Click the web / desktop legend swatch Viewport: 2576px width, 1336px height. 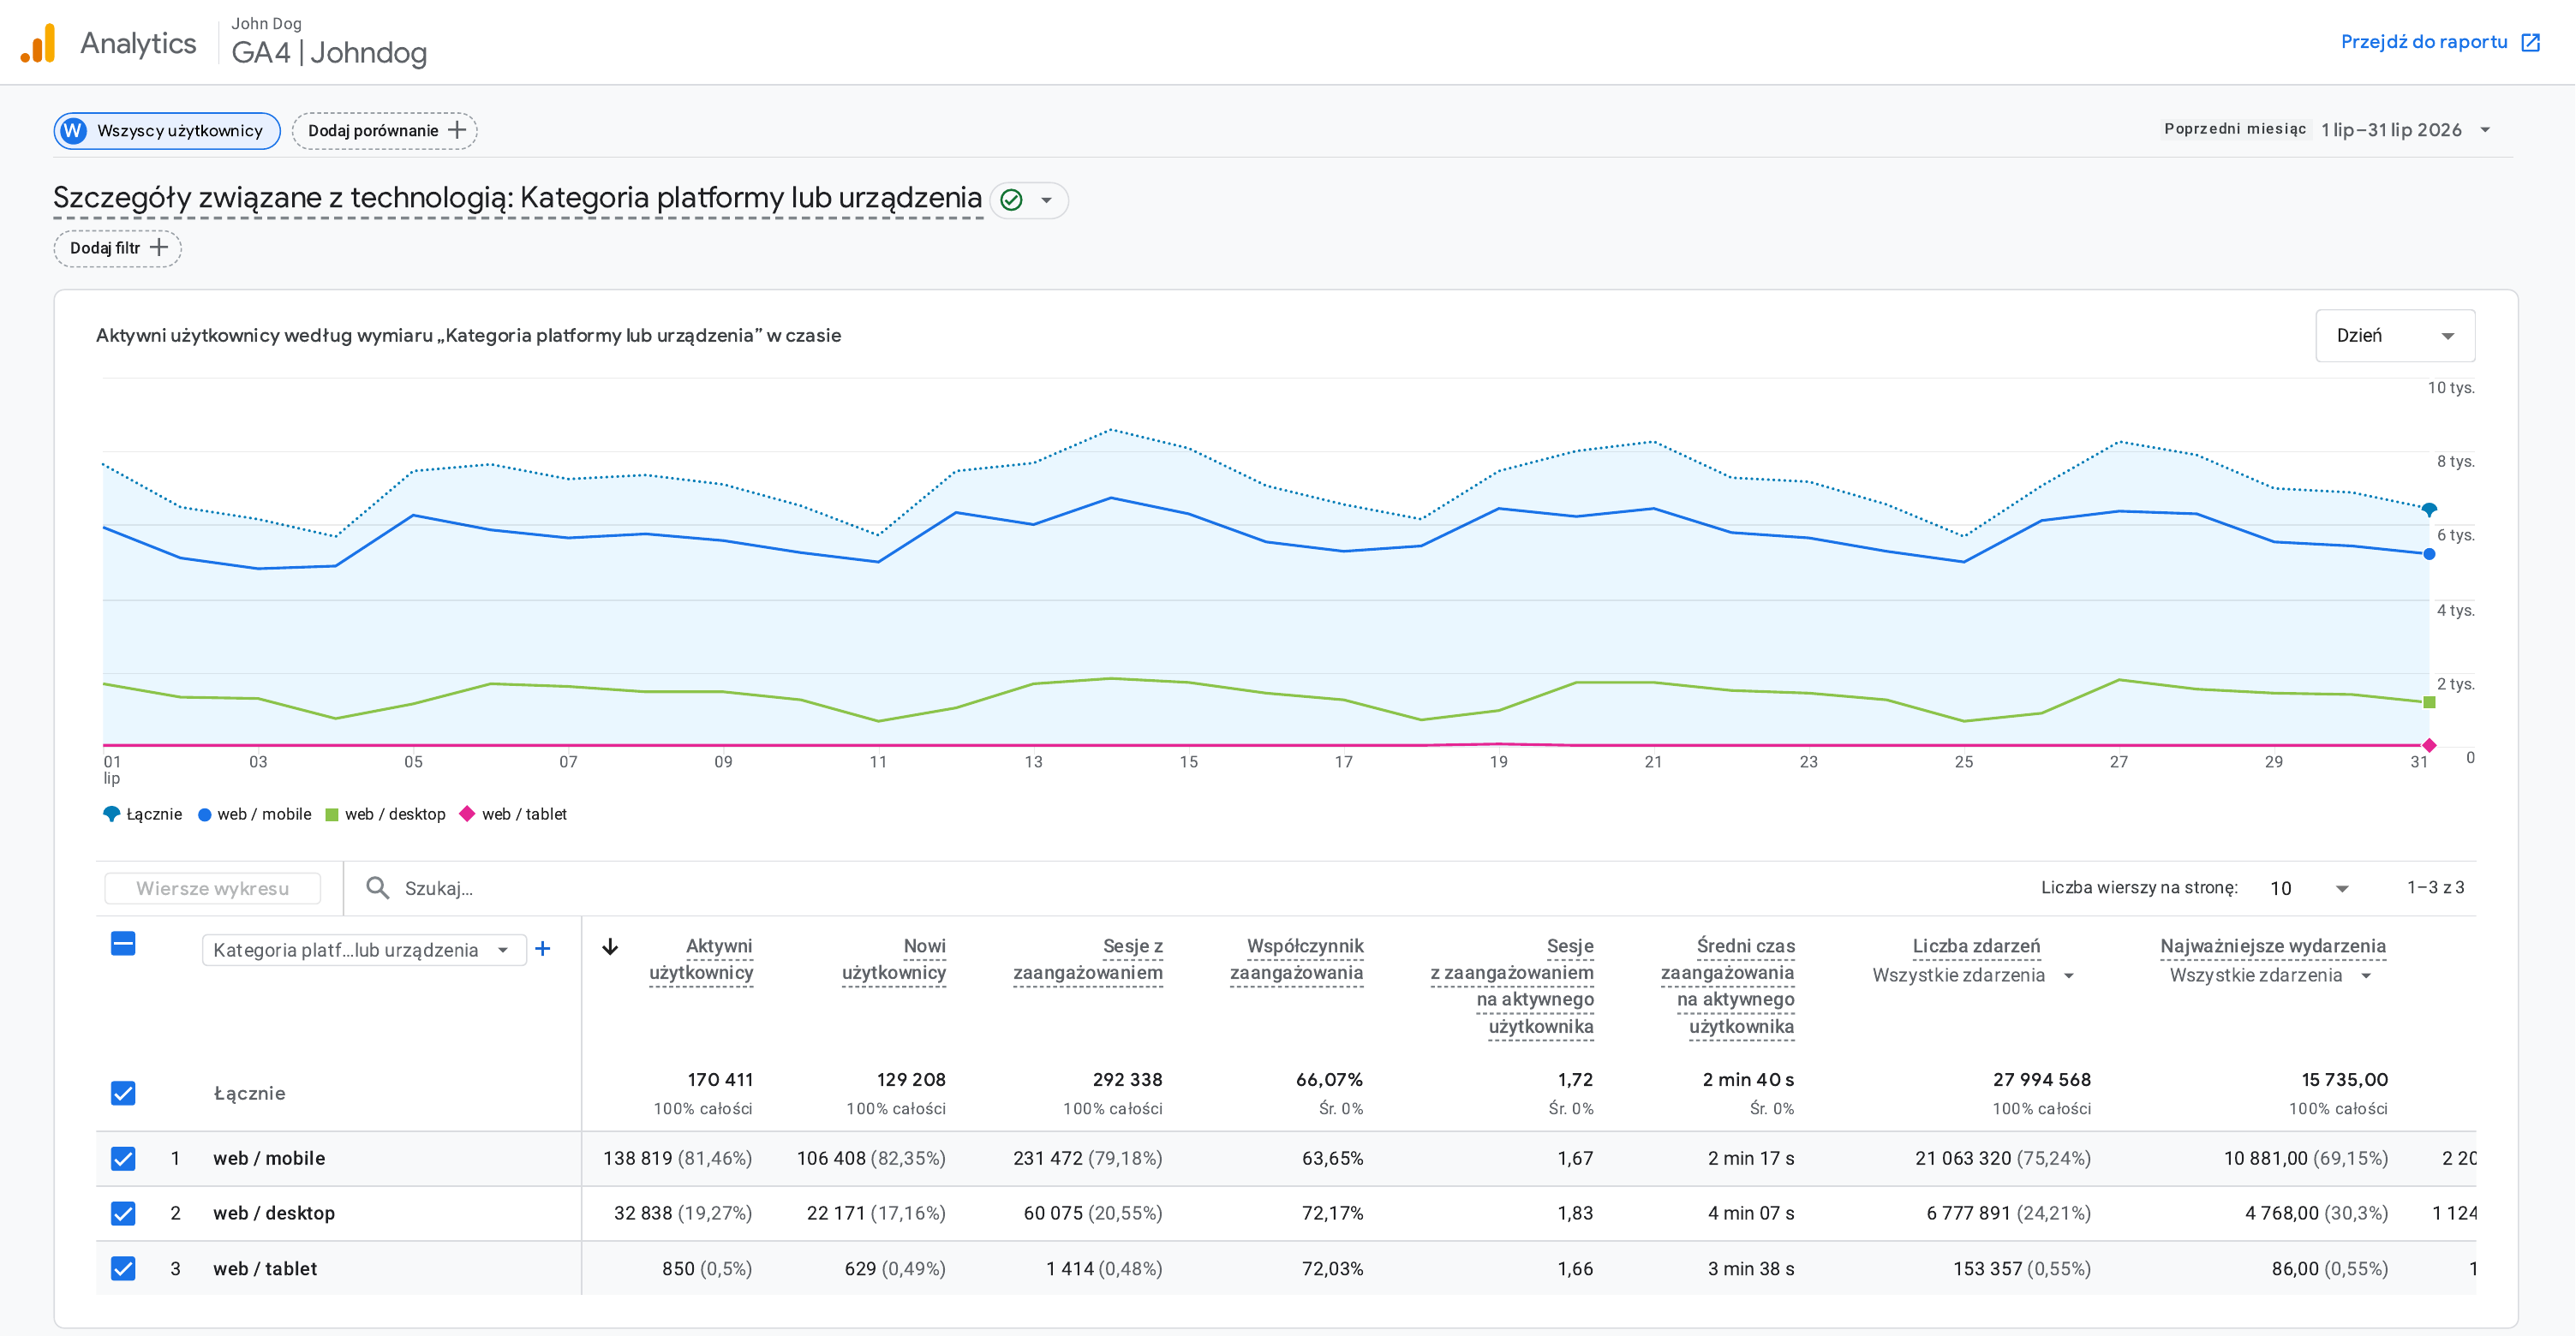[332, 814]
